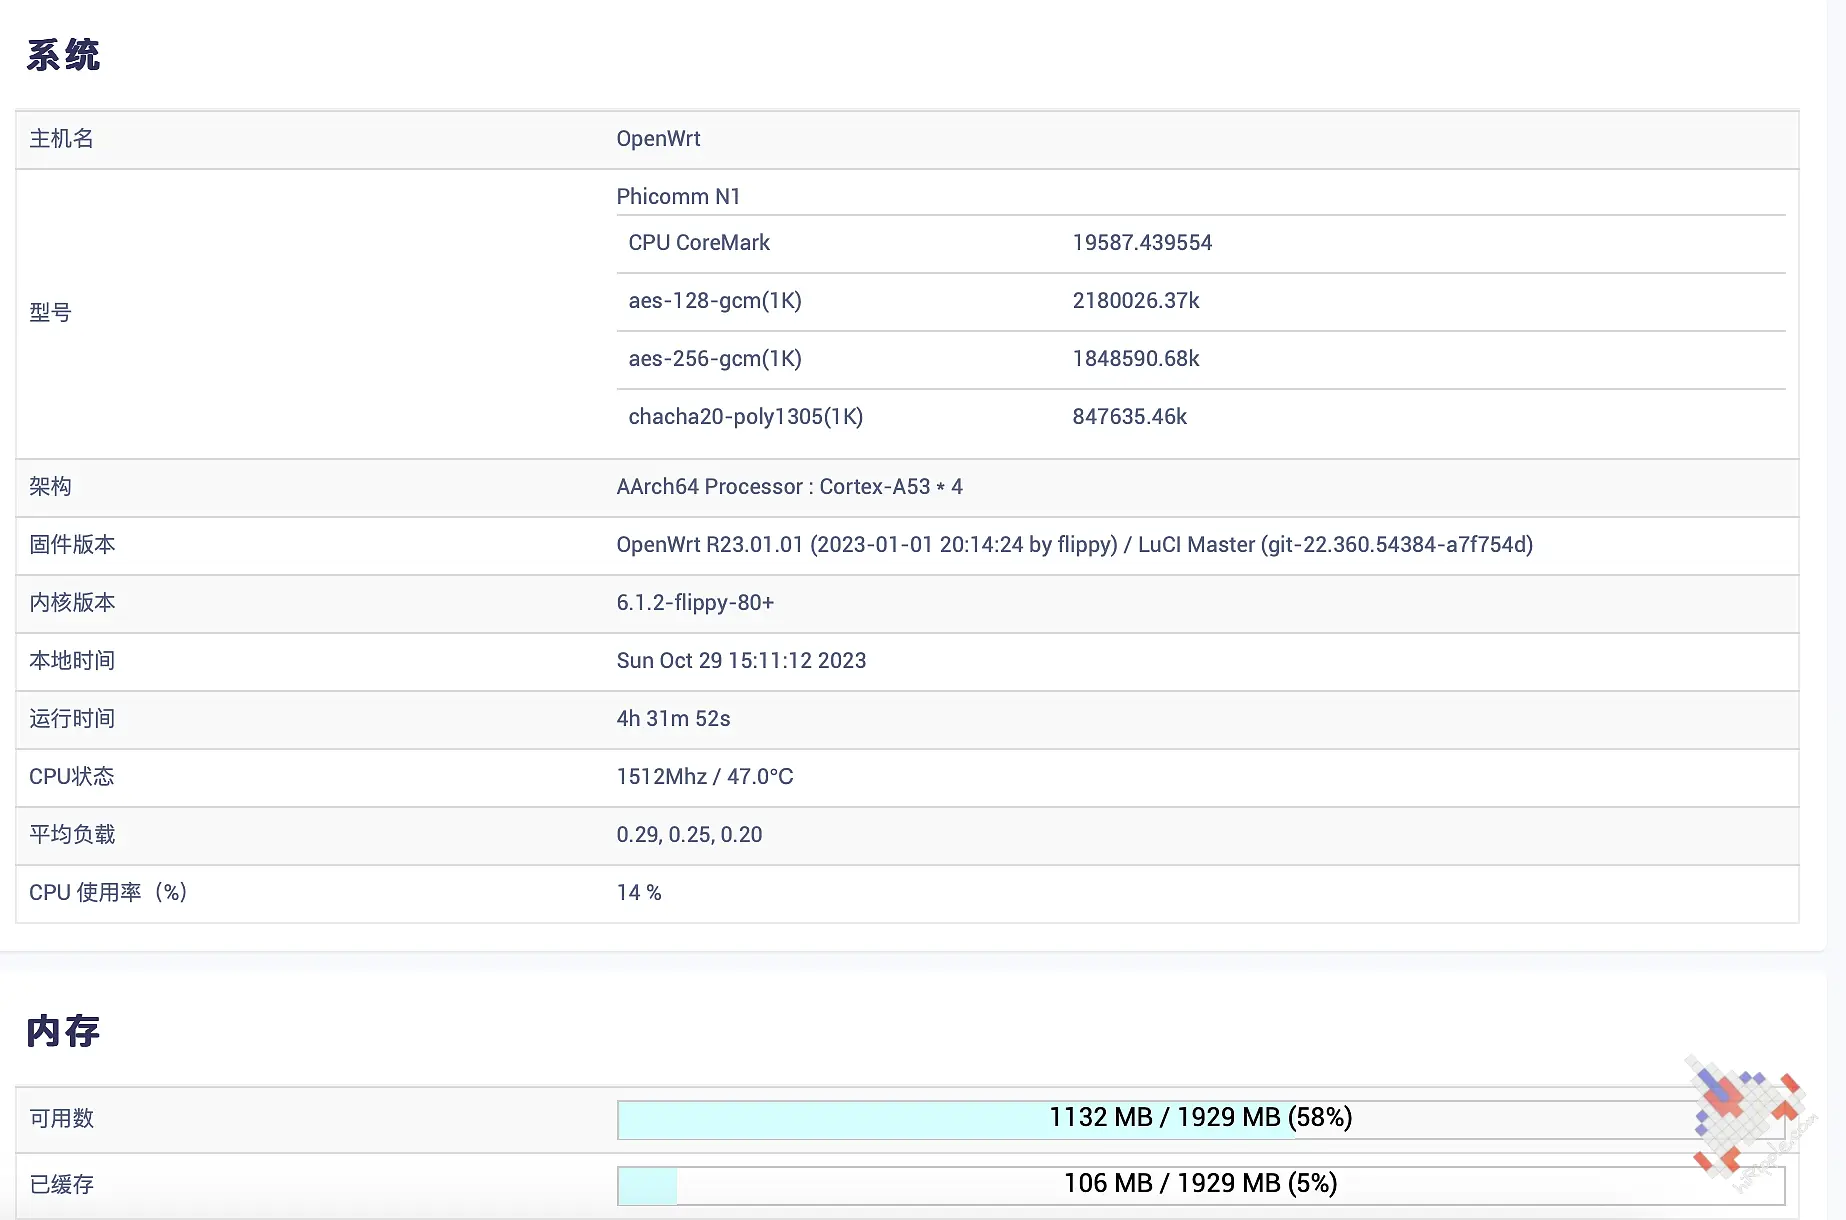The width and height of the screenshot is (1846, 1220).
Task: Click the 已缓存 memory label
Action: coord(61,1185)
